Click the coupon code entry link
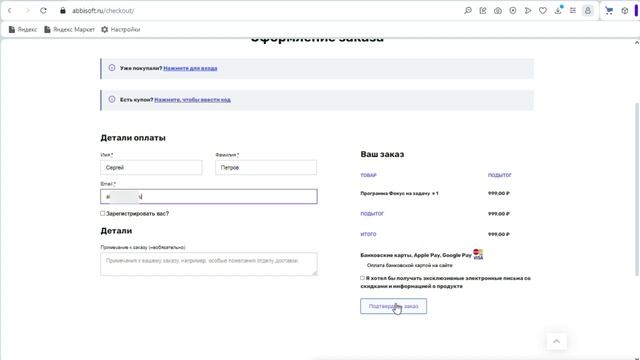640x360 pixels. pyautogui.click(x=192, y=100)
